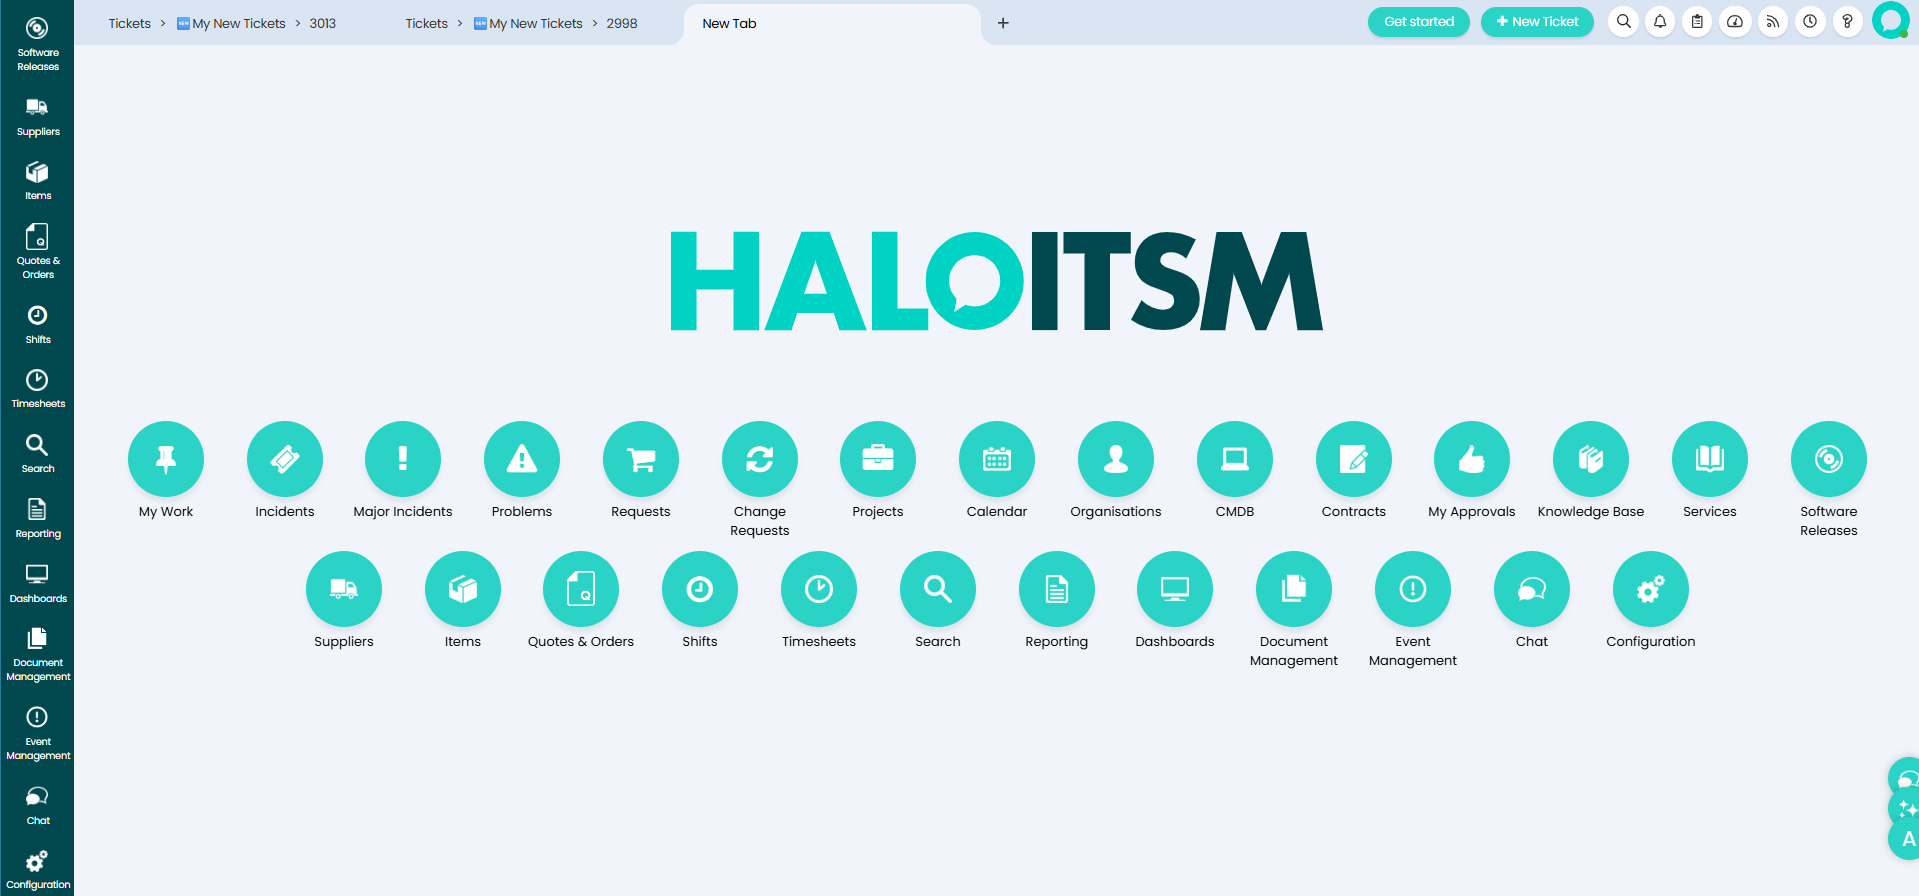Screen dimensions: 1919x896
Task: Select Reporting in the left sidebar
Action: pos(37,519)
